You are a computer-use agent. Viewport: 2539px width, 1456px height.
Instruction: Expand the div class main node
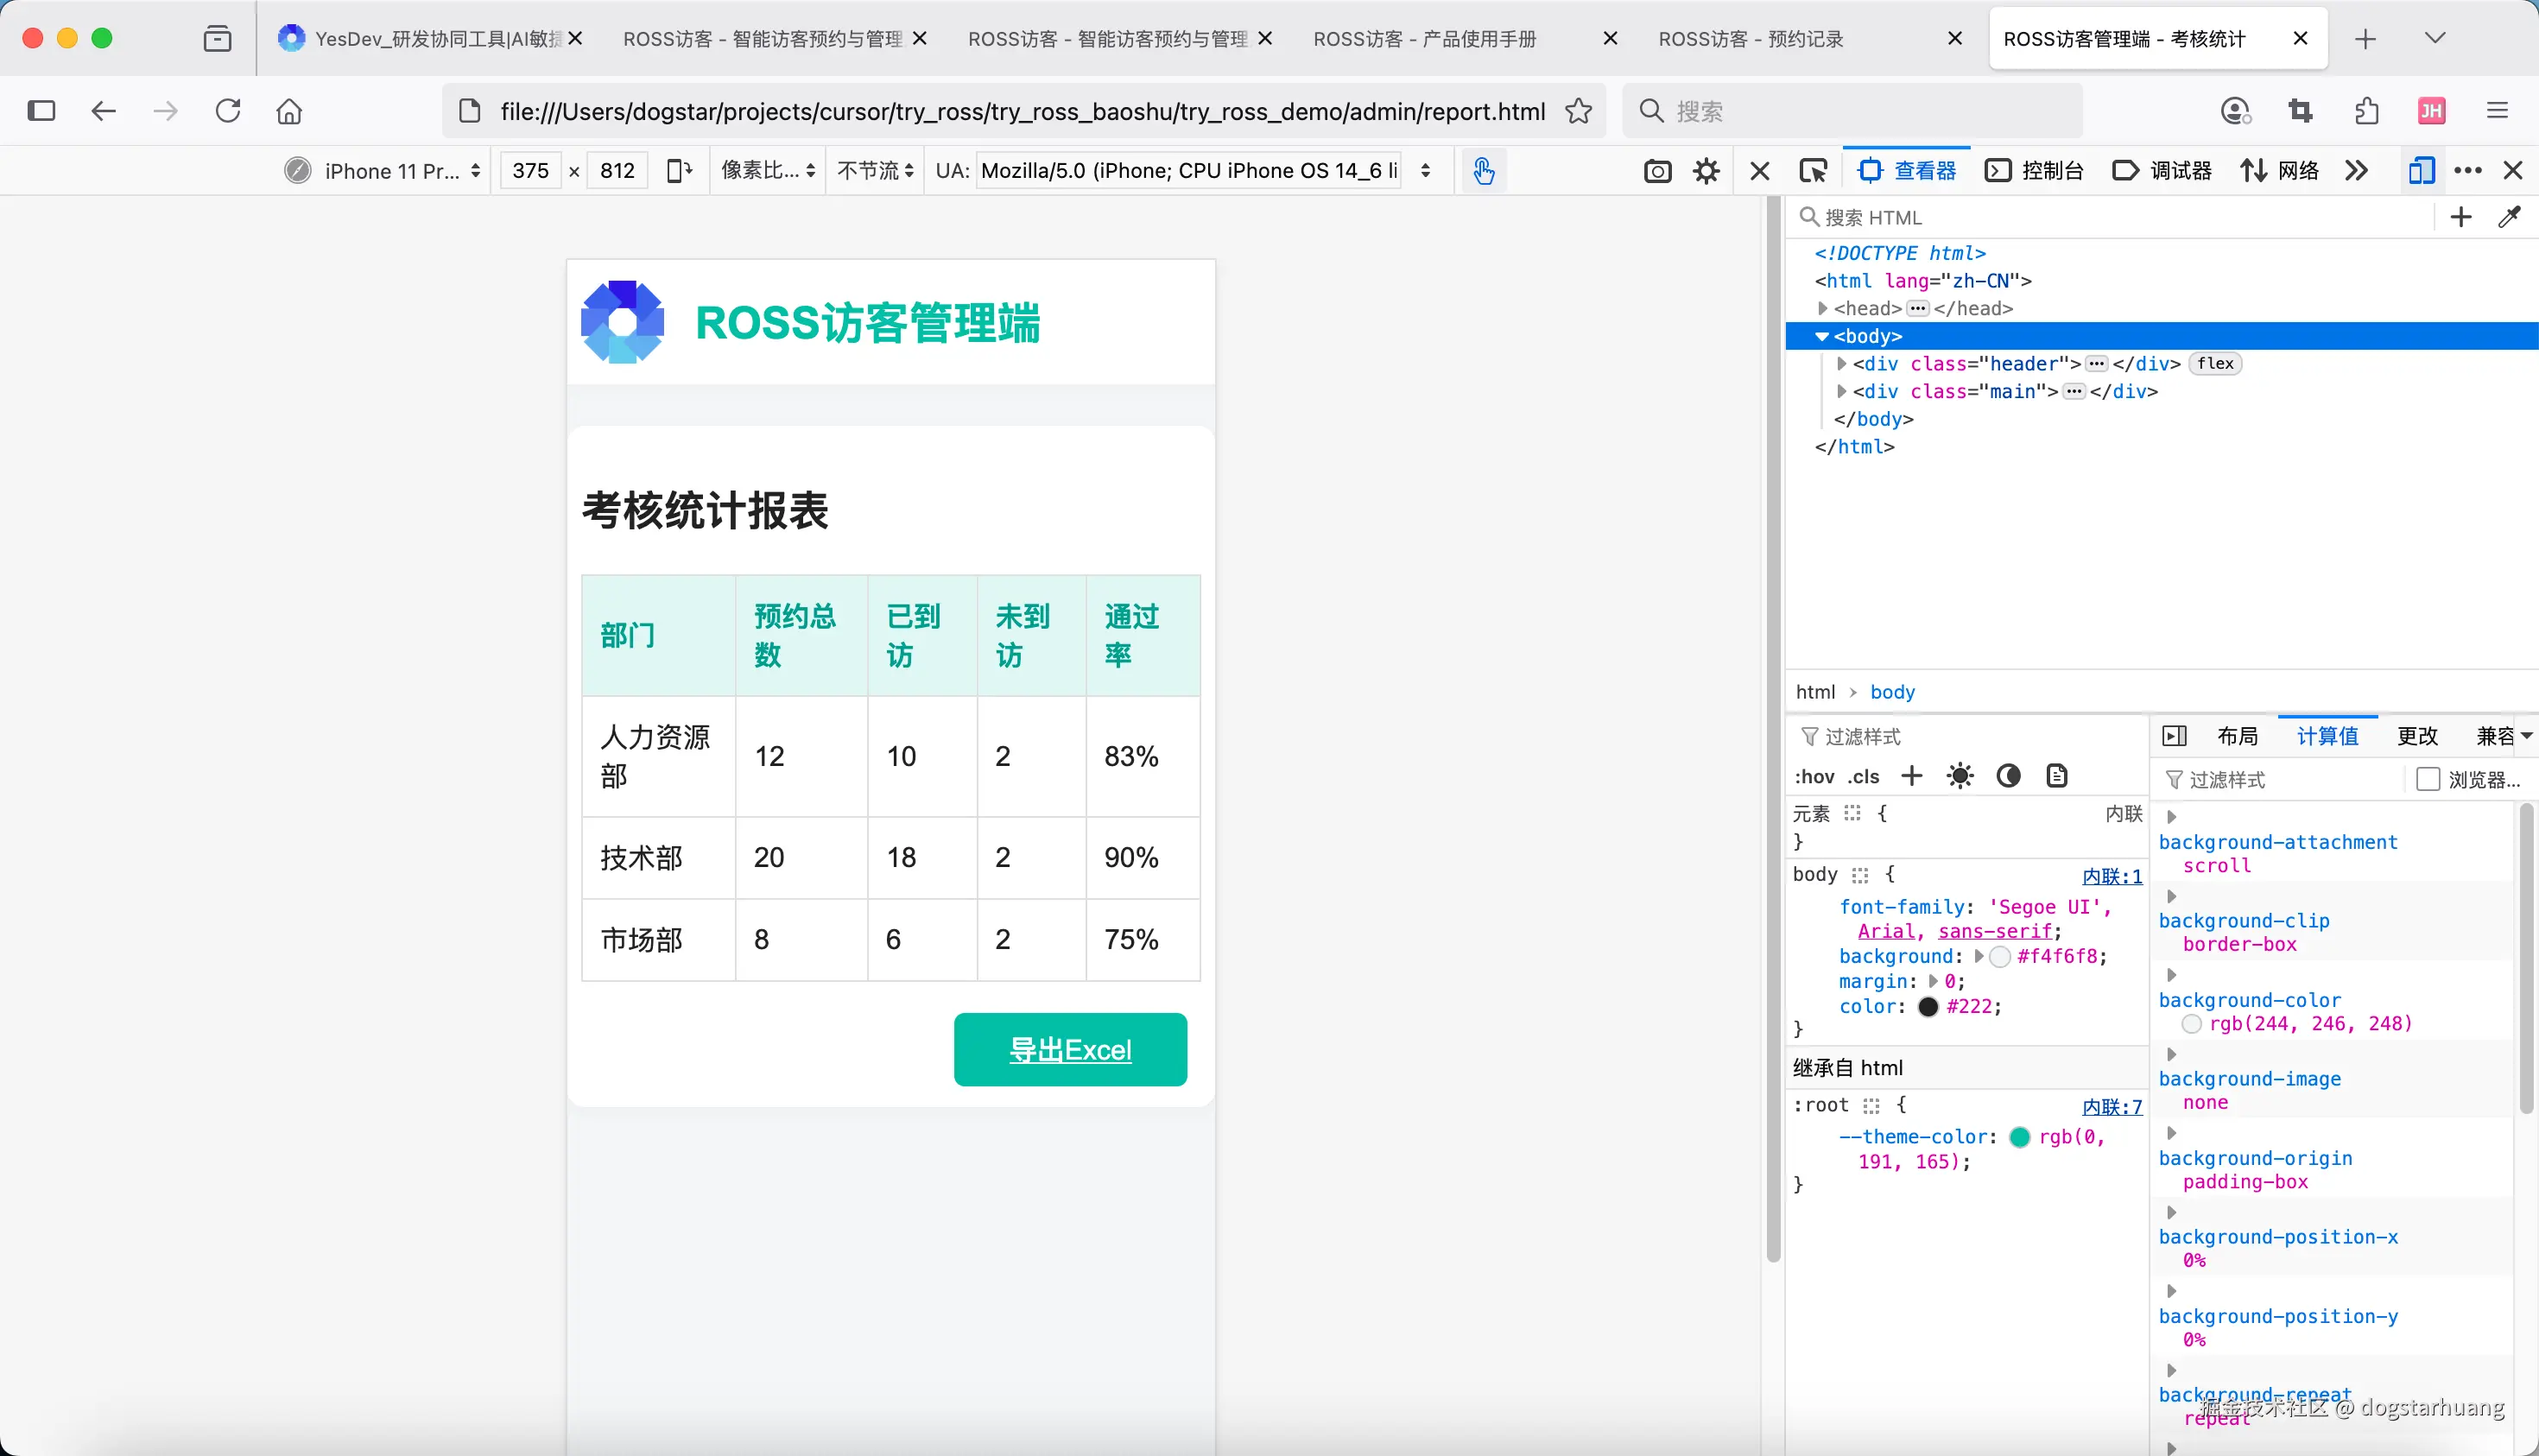(1841, 392)
